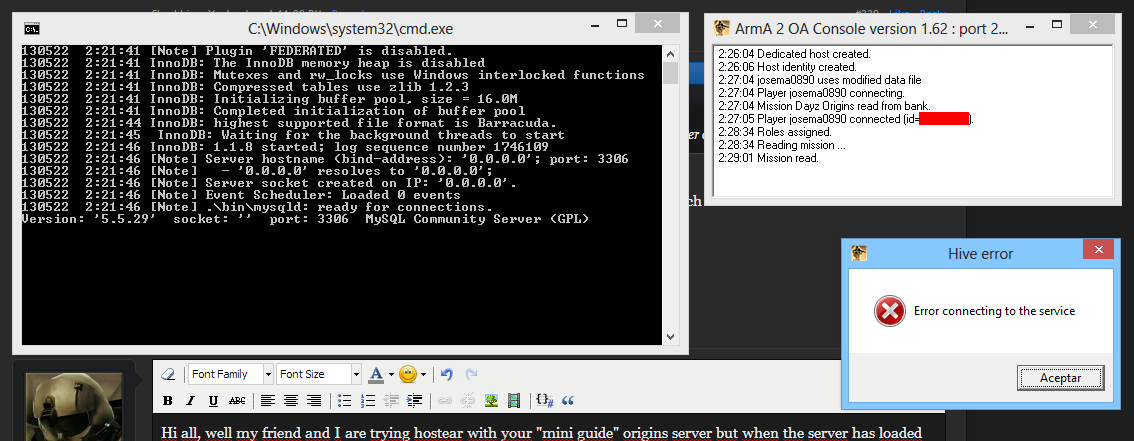
Task: Click the Outdent icon
Action: pyautogui.click(x=391, y=401)
